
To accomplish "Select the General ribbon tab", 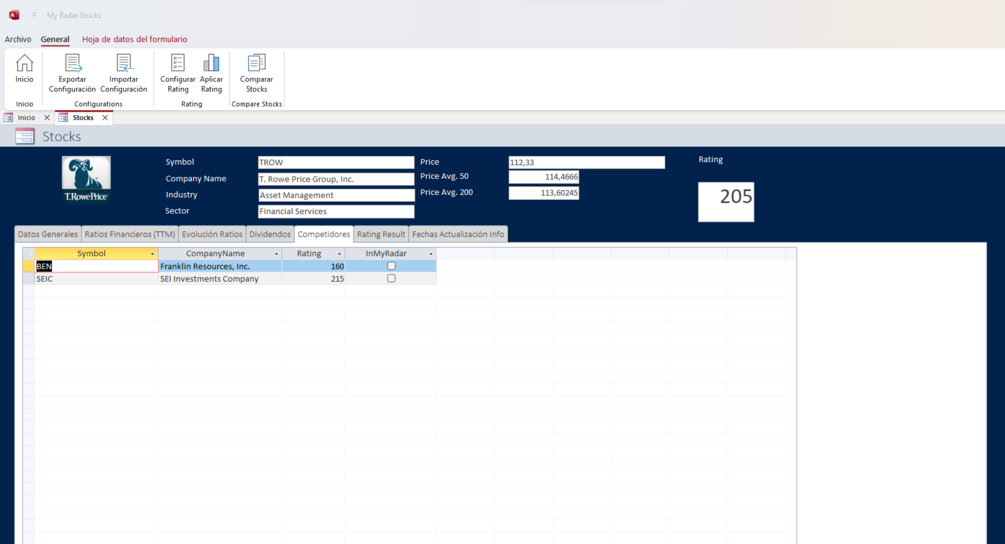I will click(x=55, y=39).
